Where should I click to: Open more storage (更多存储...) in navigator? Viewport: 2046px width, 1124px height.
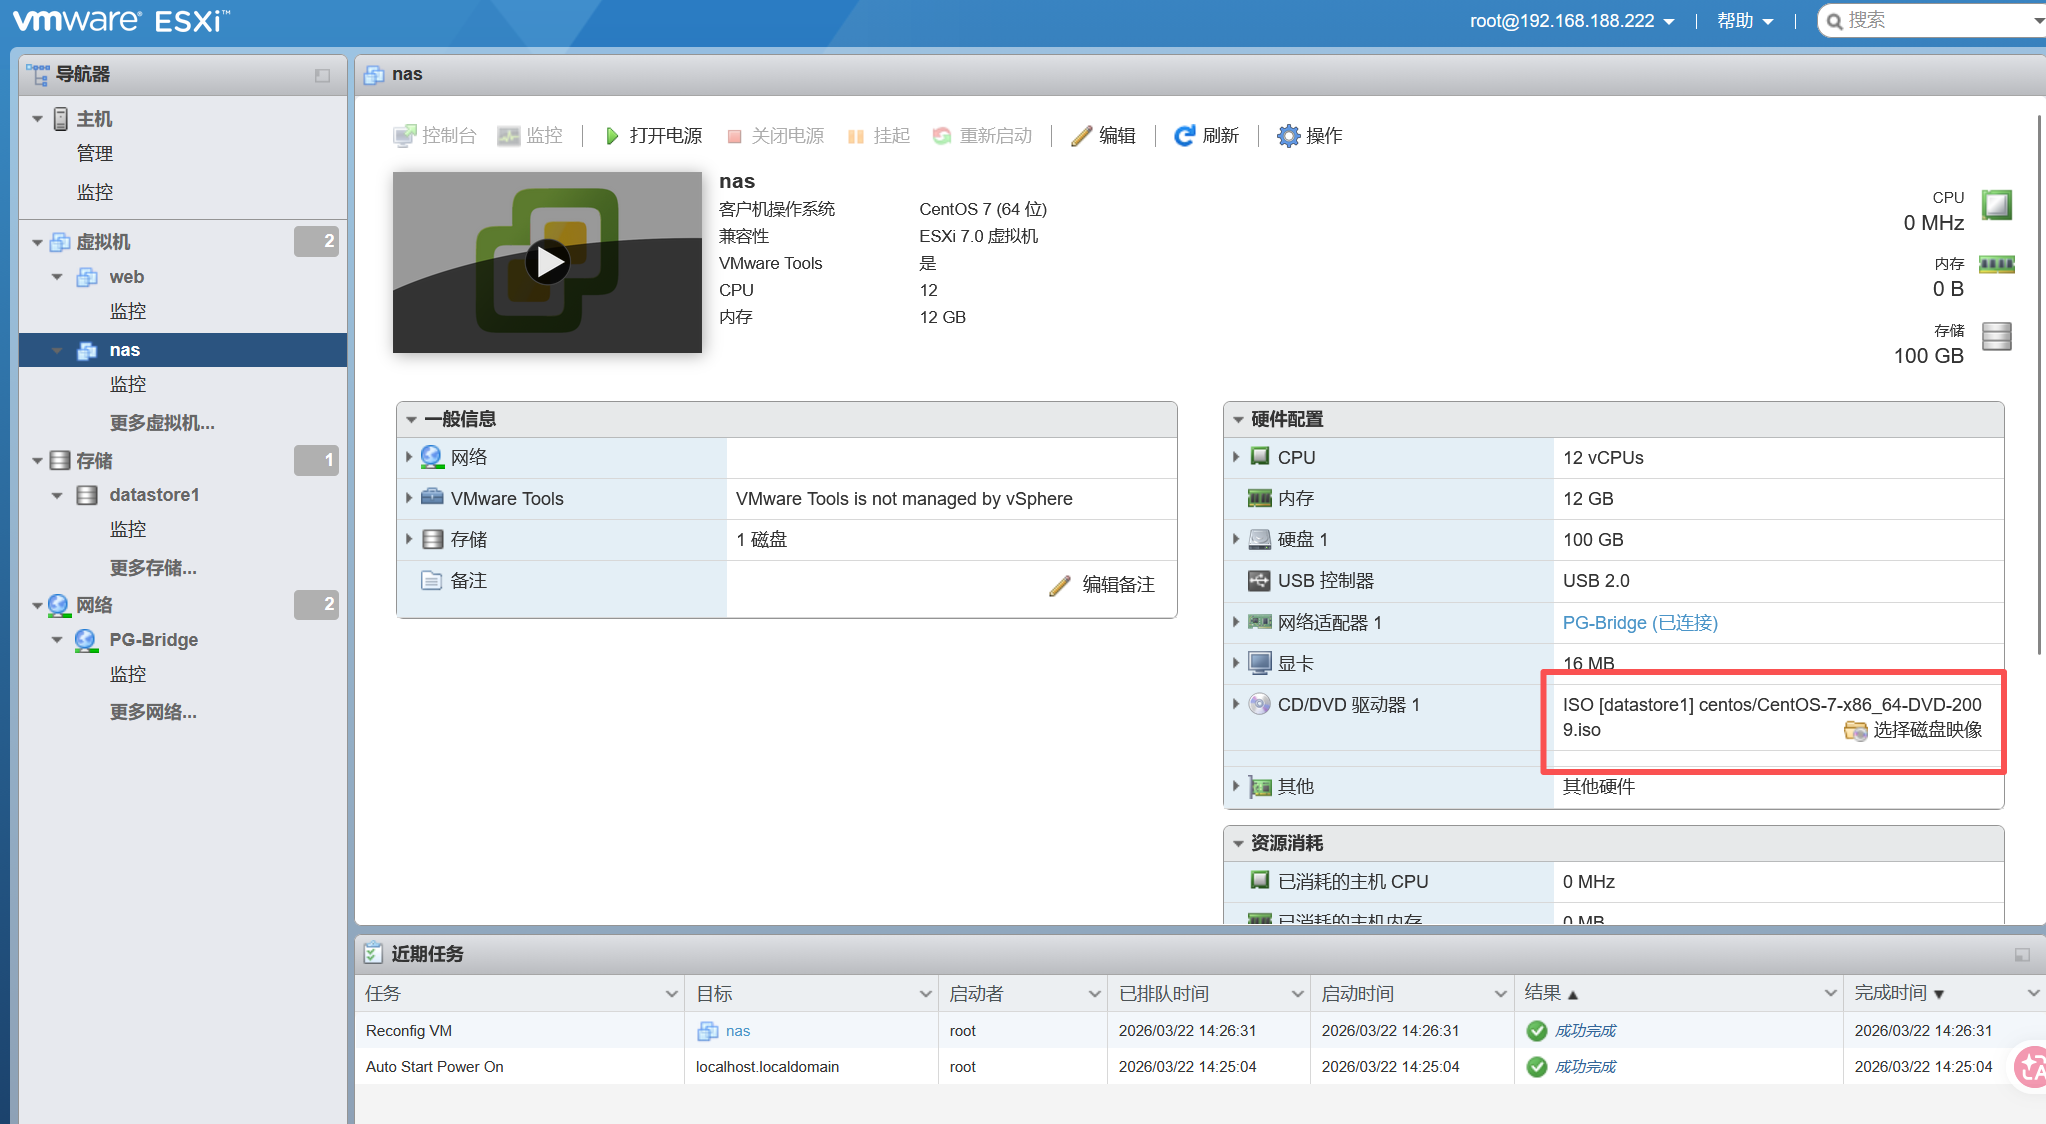(153, 568)
